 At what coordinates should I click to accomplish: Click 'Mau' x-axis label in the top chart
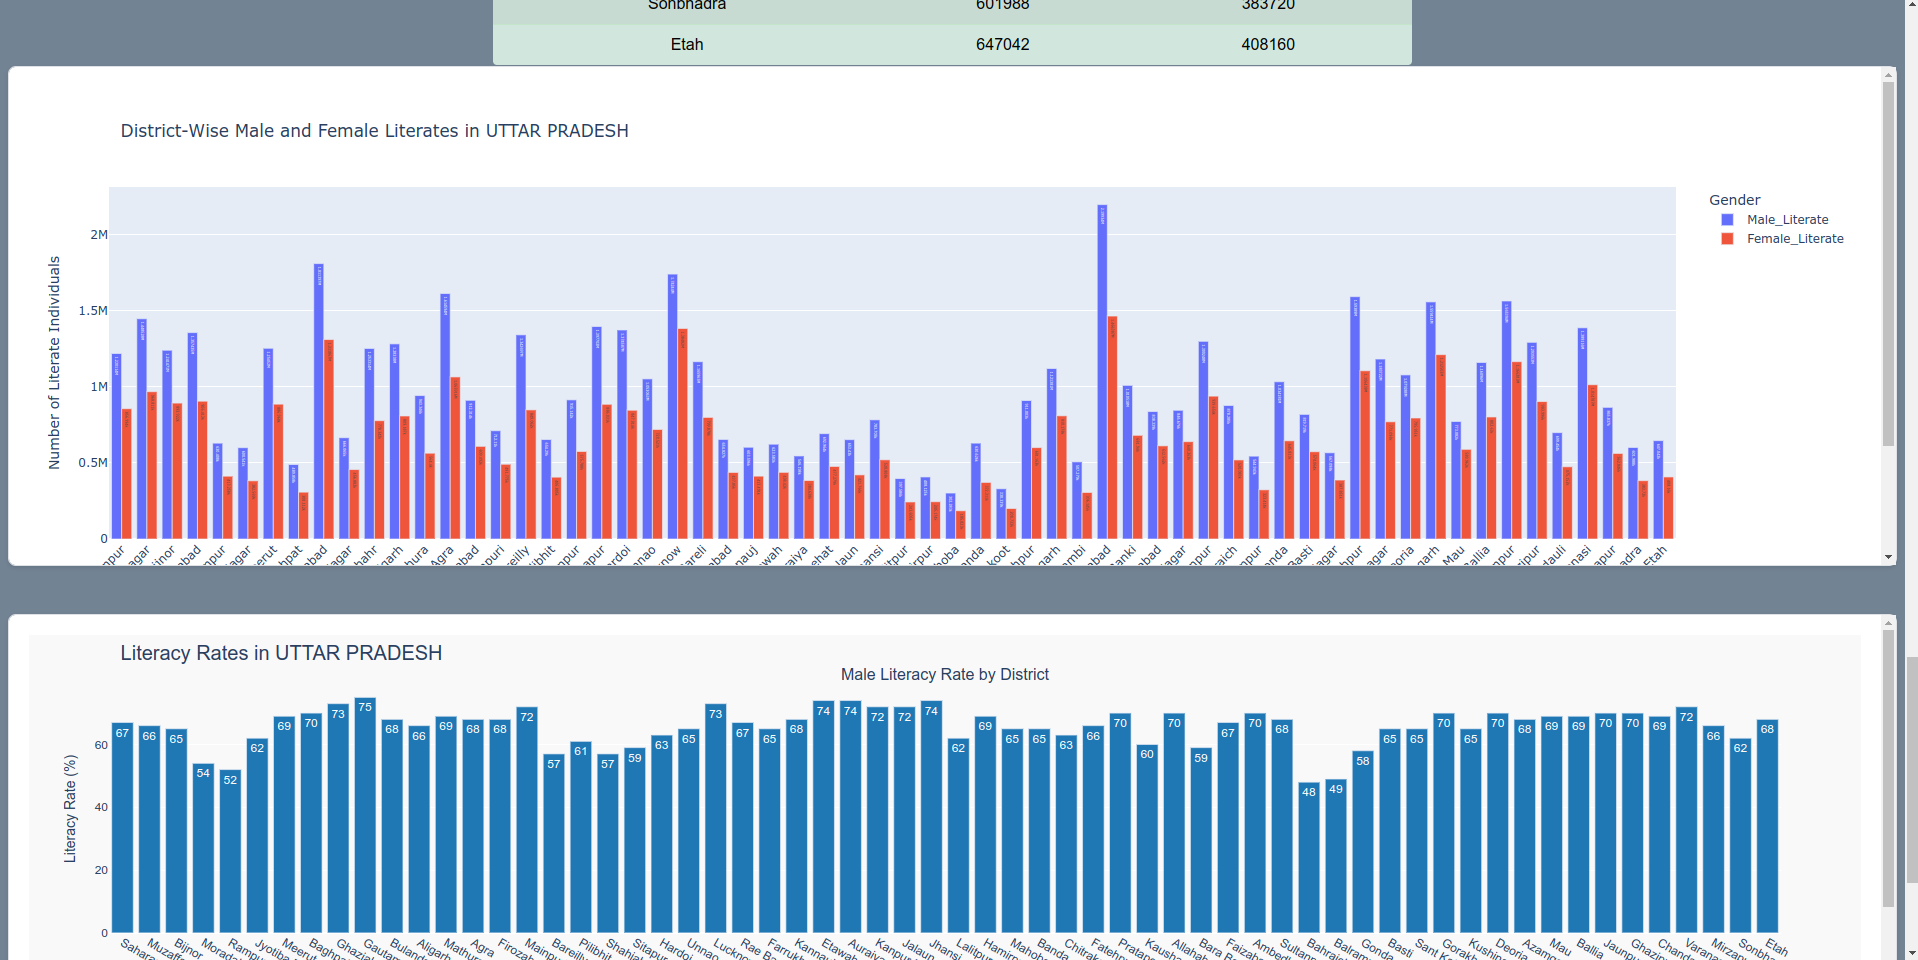point(1453,554)
